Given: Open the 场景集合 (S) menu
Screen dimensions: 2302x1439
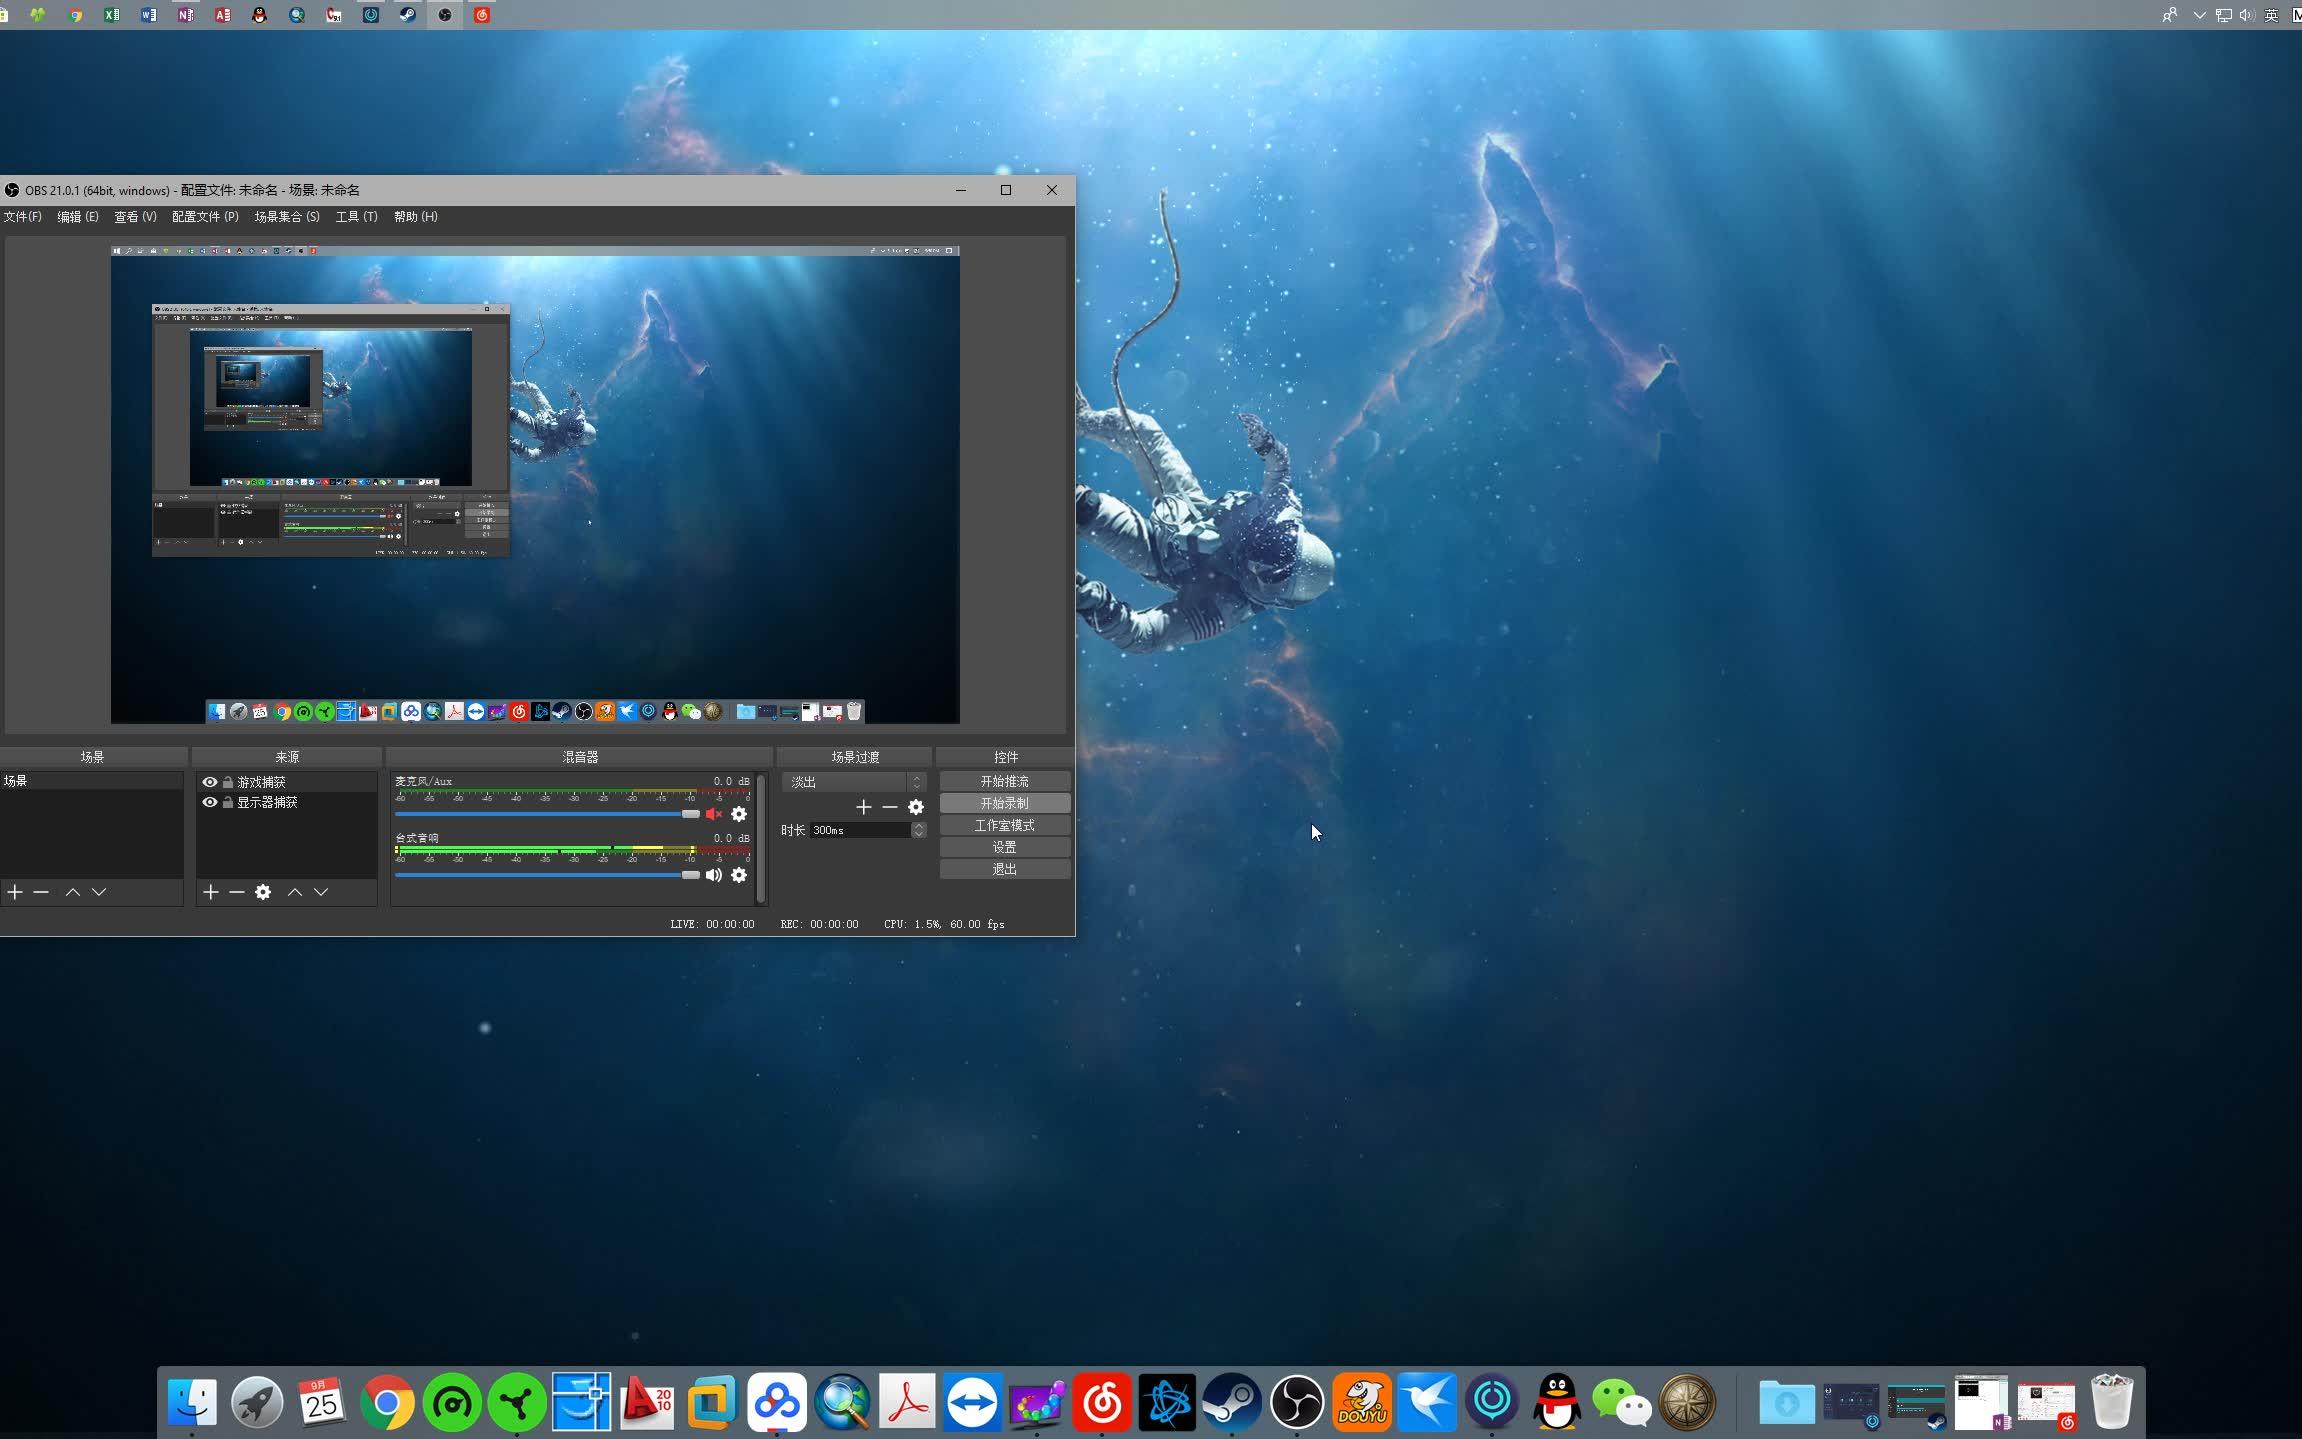Looking at the screenshot, I should [287, 217].
